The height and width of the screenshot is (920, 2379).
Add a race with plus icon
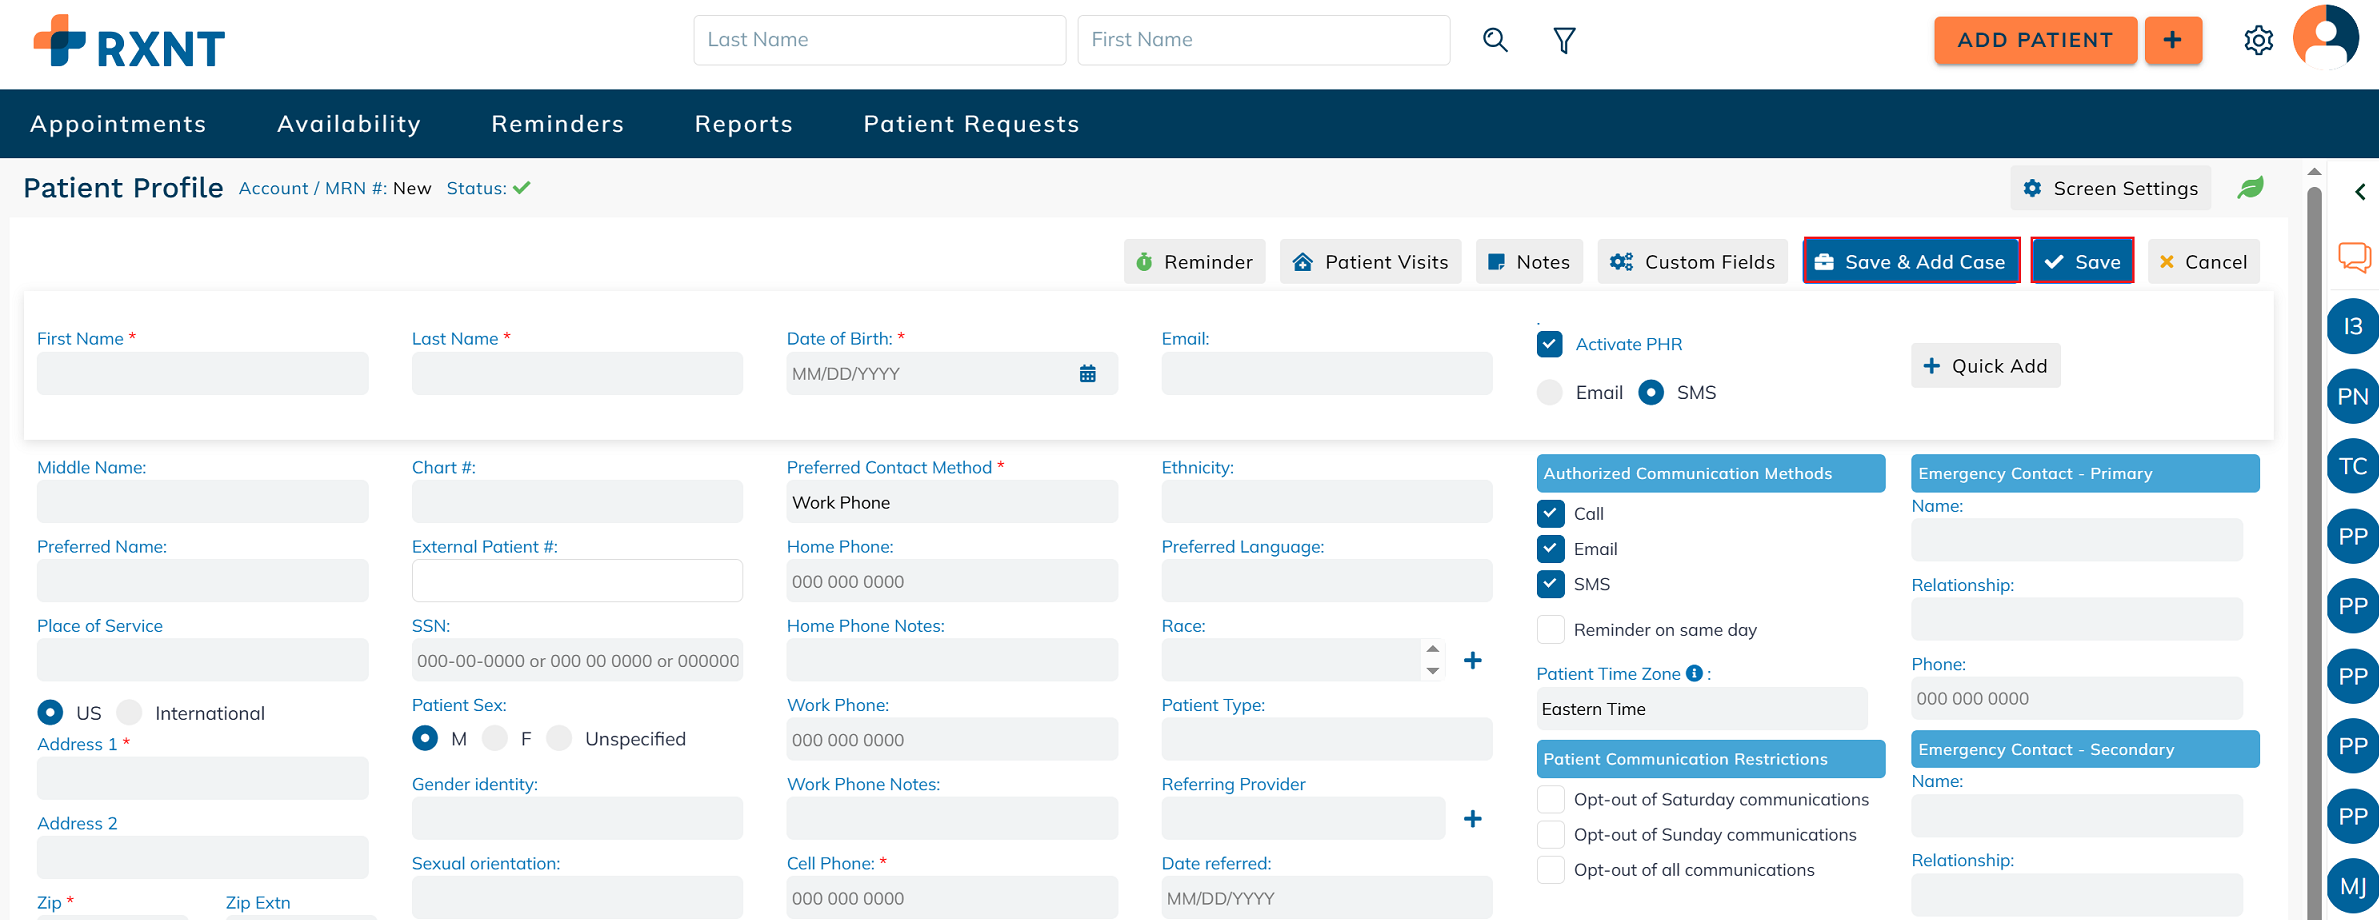pyautogui.click(x=1472, y=660)
